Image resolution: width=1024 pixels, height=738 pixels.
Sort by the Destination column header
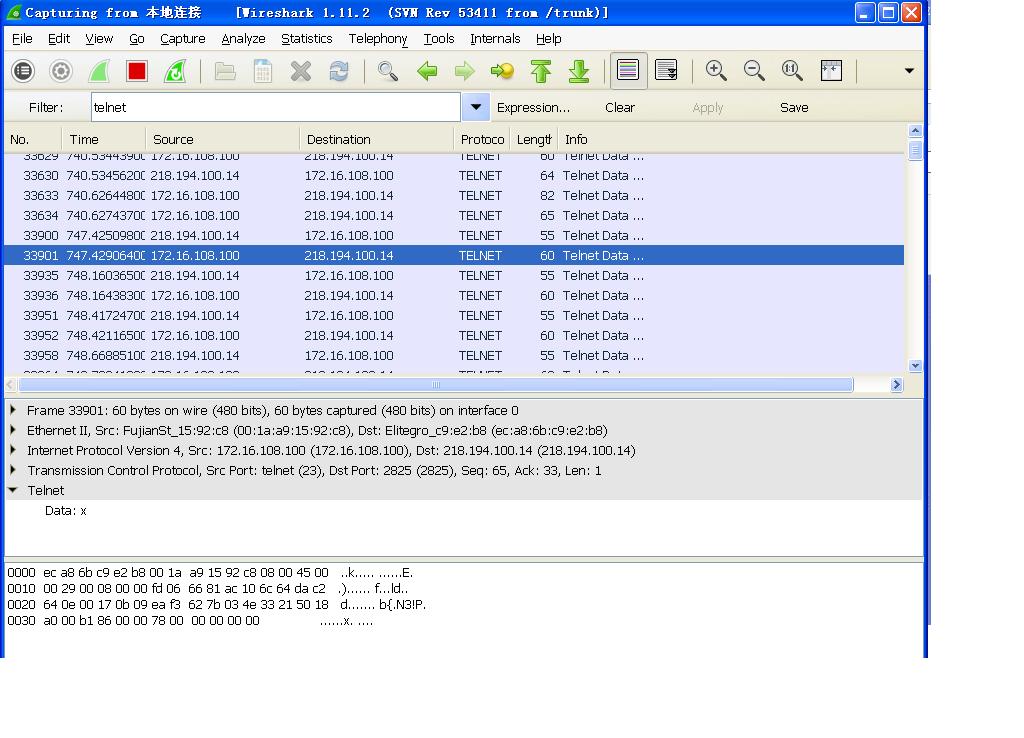(376, 139)
